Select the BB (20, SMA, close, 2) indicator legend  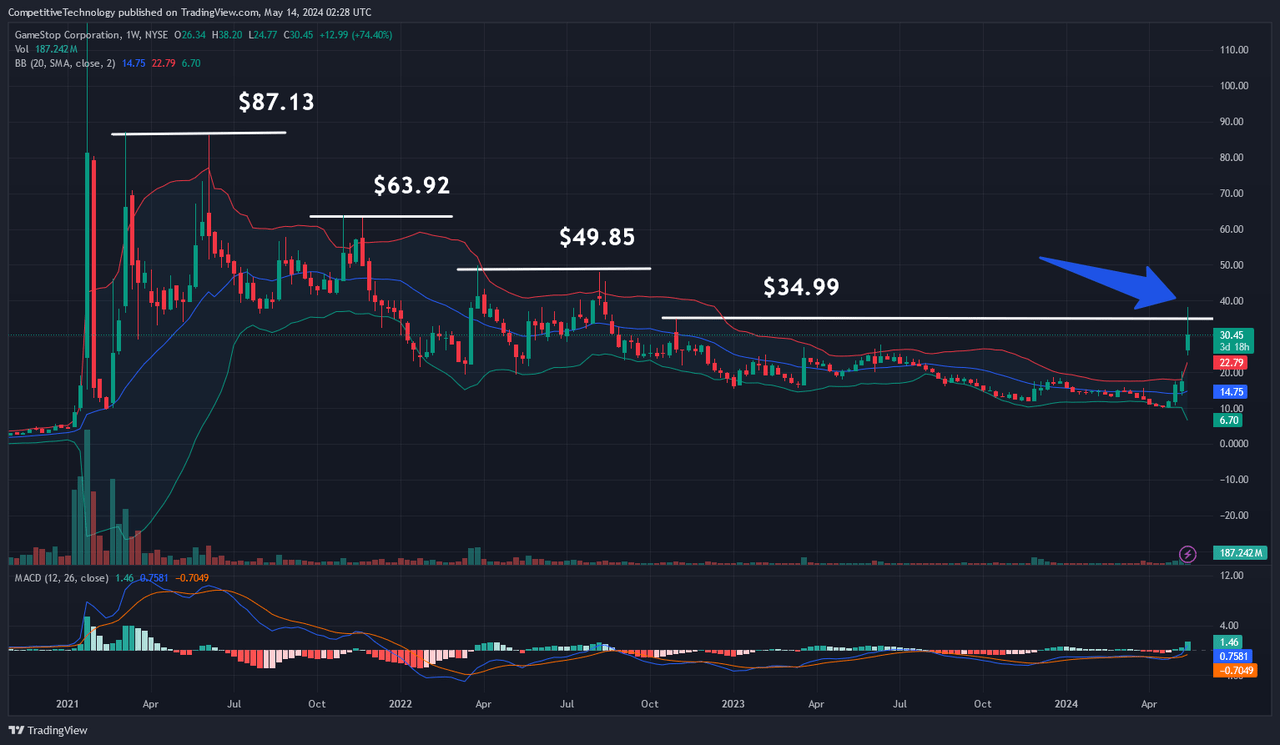point(65,62)
